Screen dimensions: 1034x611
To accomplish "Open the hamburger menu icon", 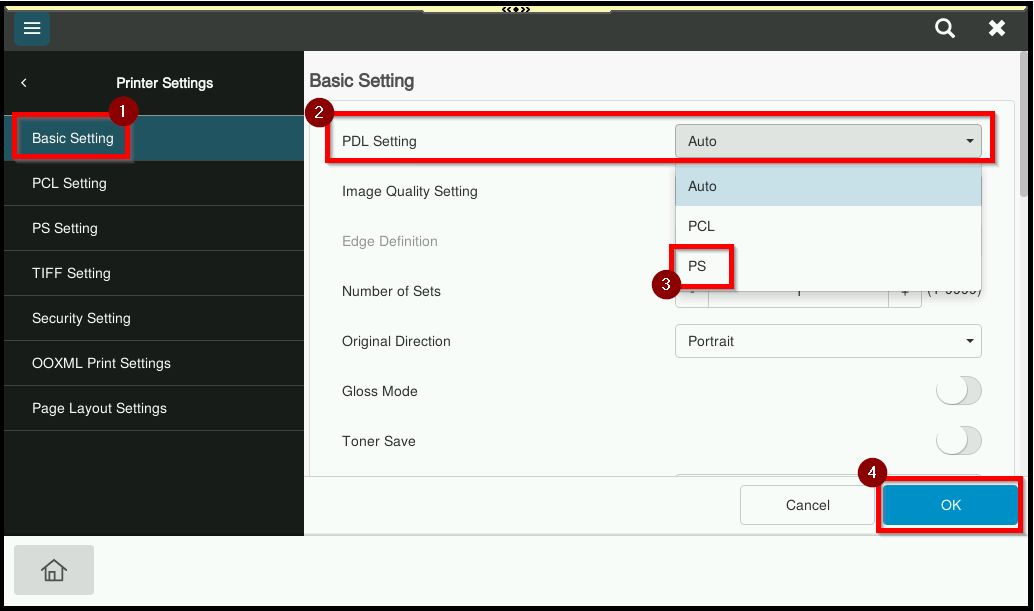I will [32, 29].
